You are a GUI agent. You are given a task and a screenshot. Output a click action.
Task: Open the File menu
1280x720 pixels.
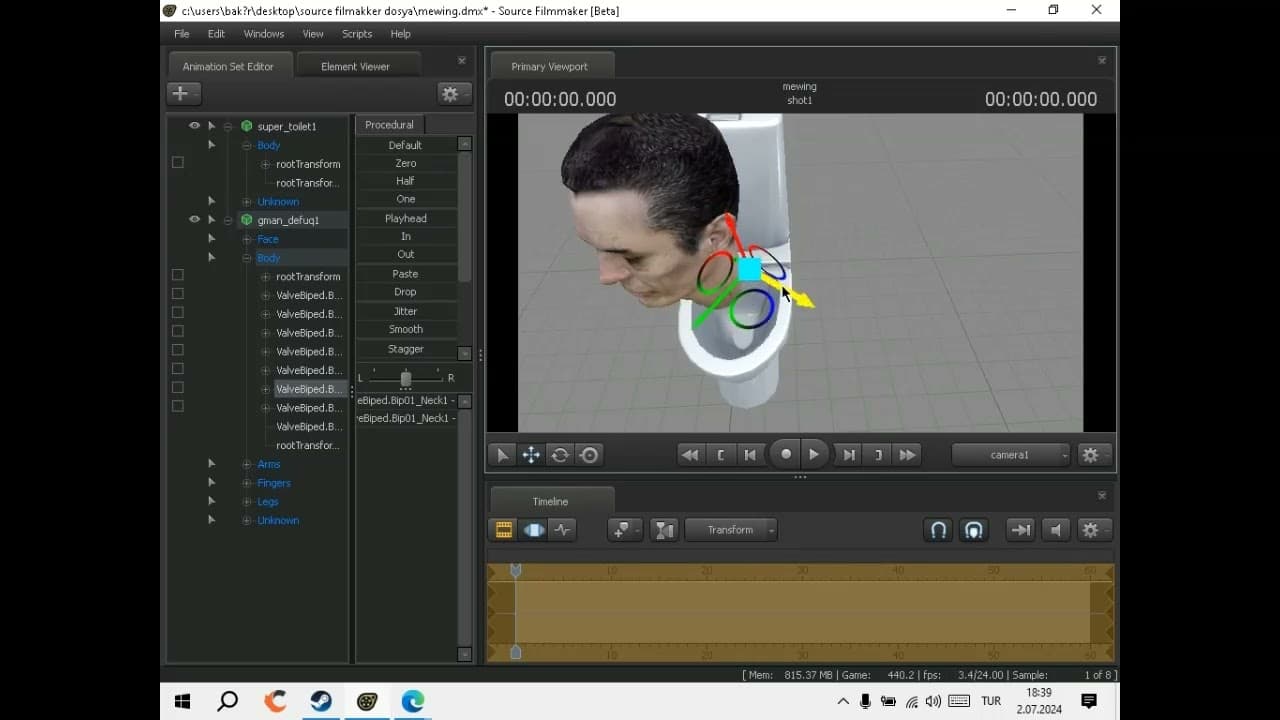click(x=182, y=34)
